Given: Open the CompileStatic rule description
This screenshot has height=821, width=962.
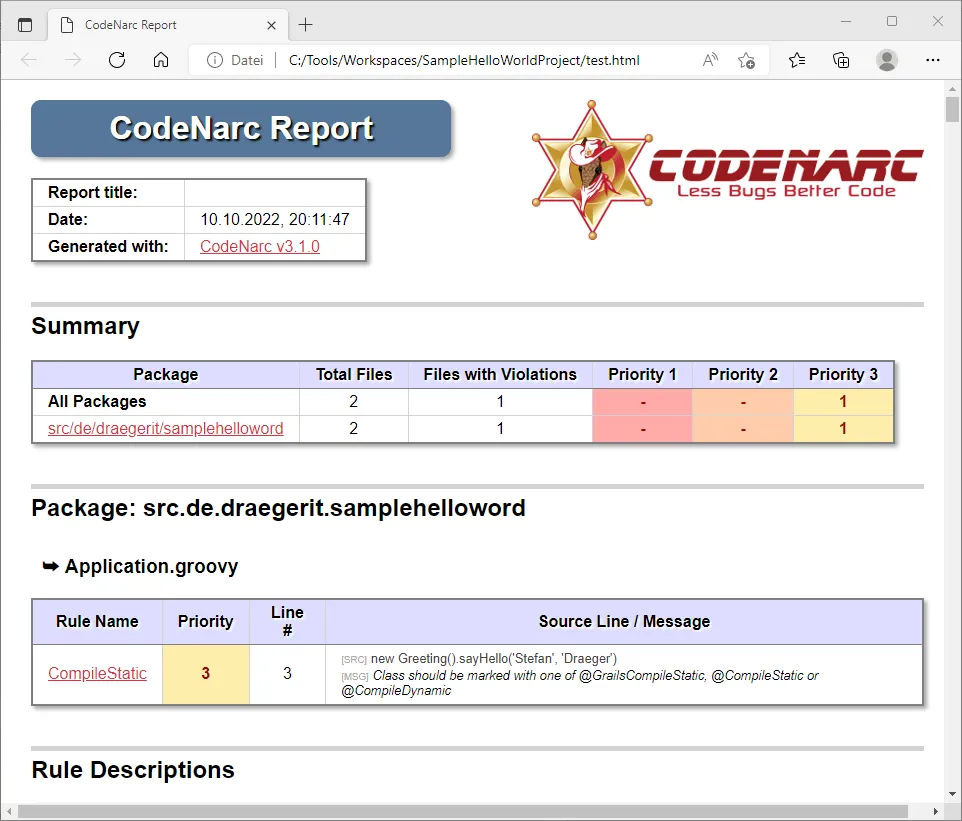Looking at the screenshot, I should point(97,673).
